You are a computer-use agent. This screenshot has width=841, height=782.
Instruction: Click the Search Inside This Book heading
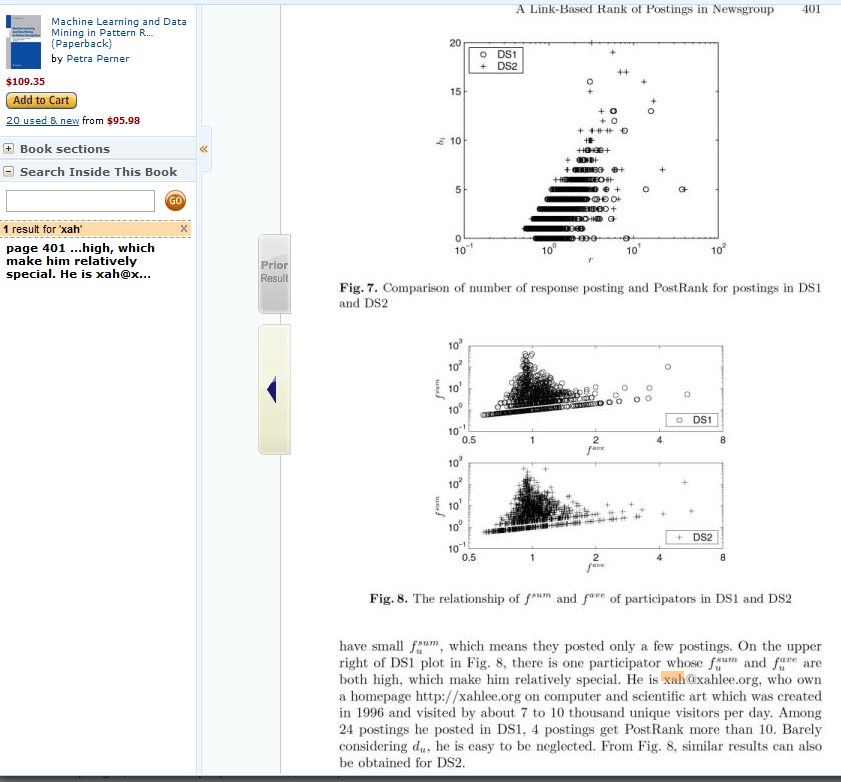click(x=98, y=172)
